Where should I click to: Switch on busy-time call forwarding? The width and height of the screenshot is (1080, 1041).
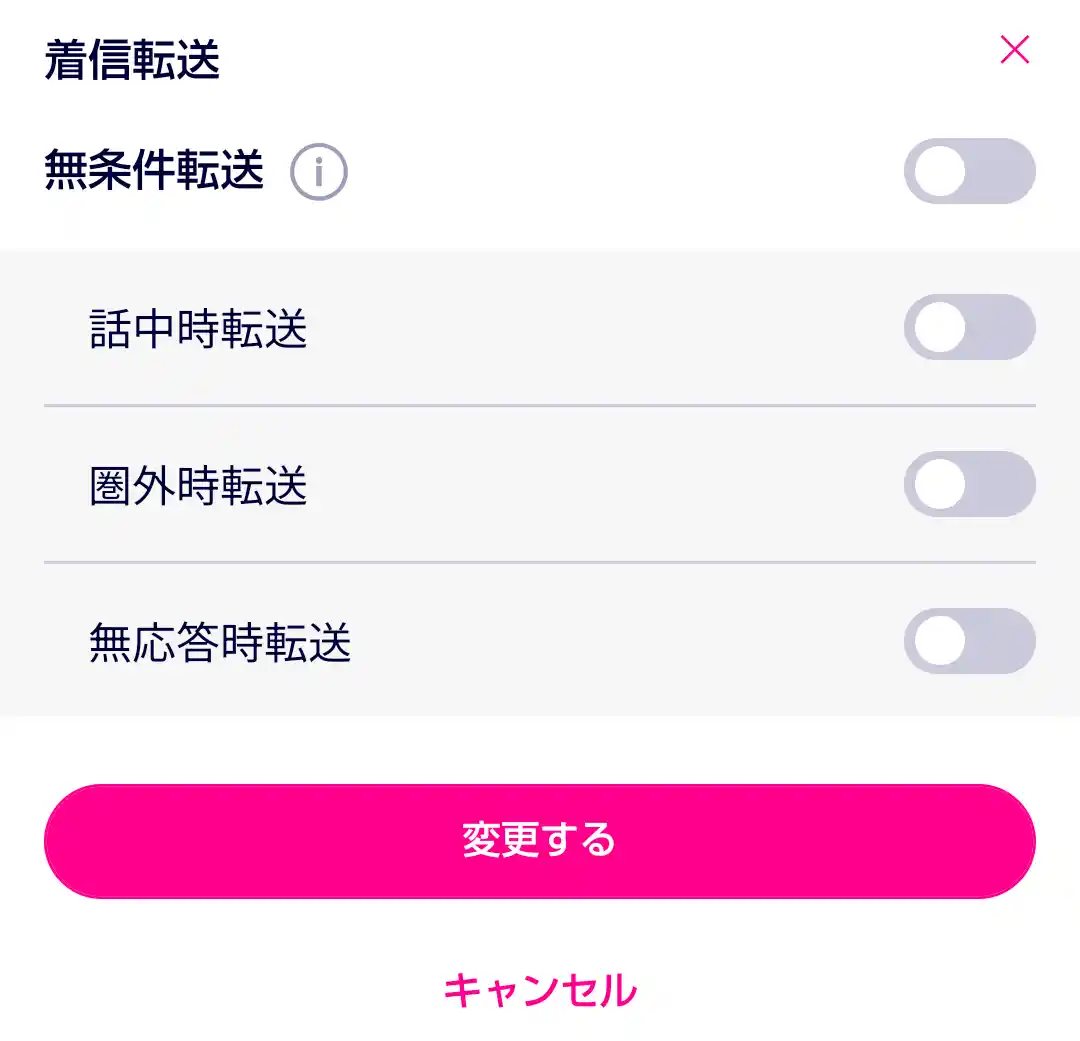click(968, 327)
